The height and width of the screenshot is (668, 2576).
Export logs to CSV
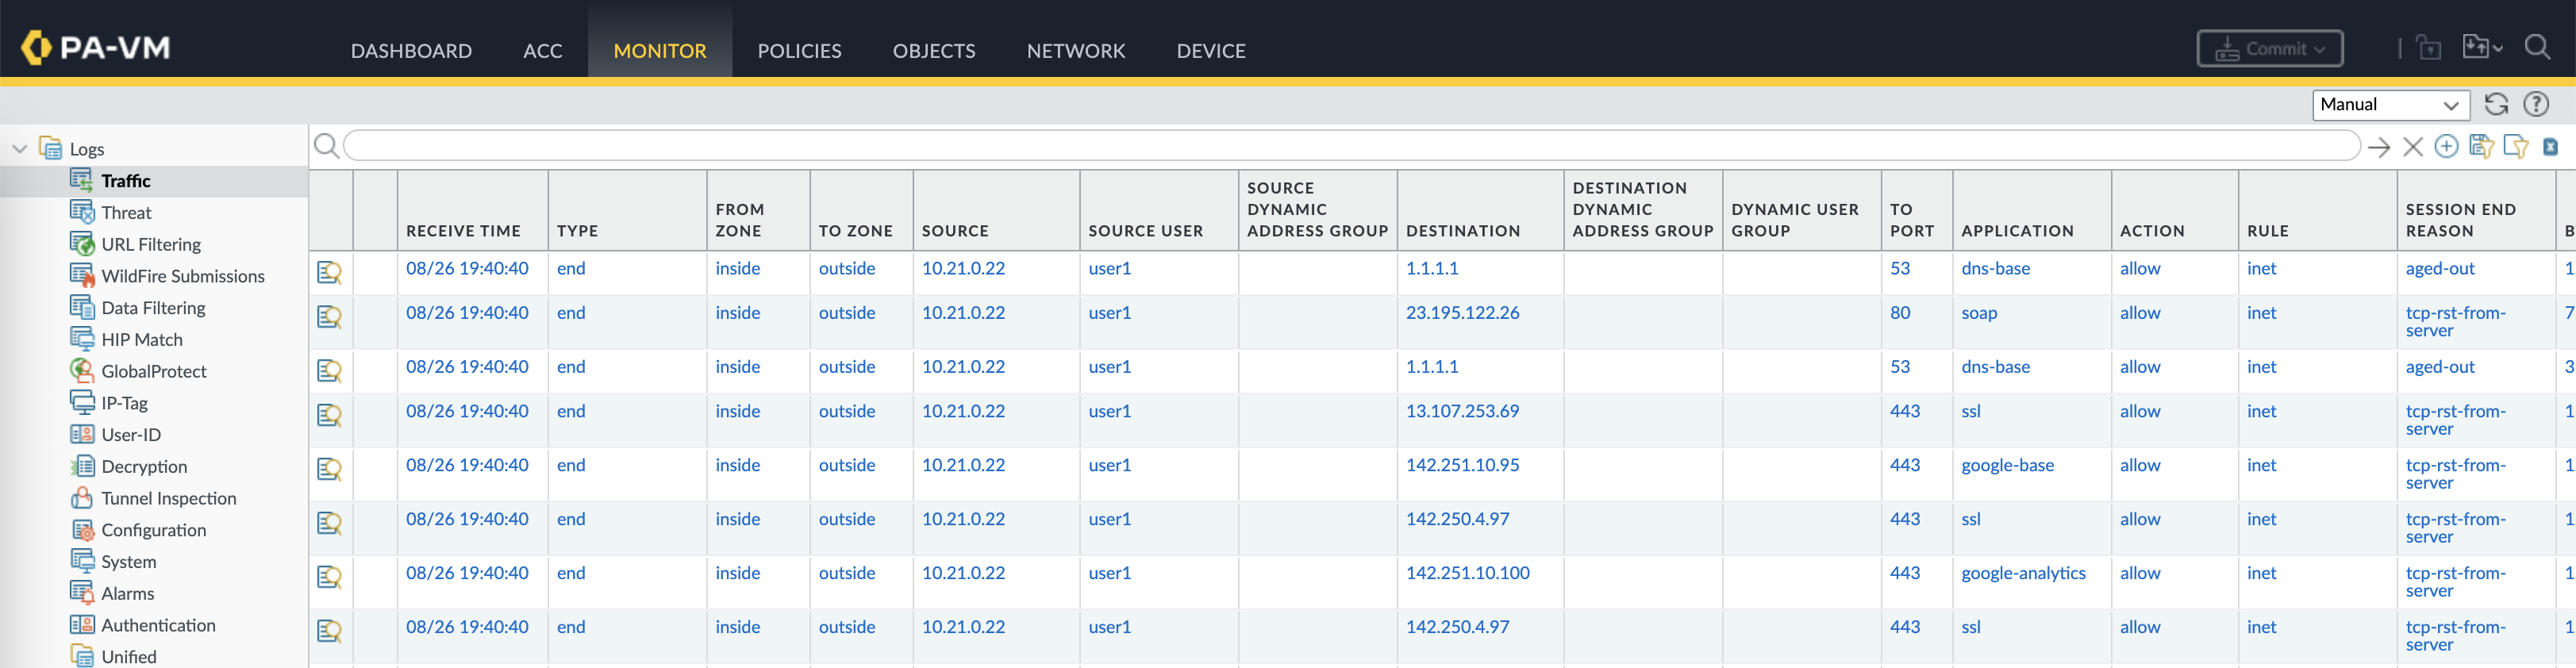point(2550,147)
